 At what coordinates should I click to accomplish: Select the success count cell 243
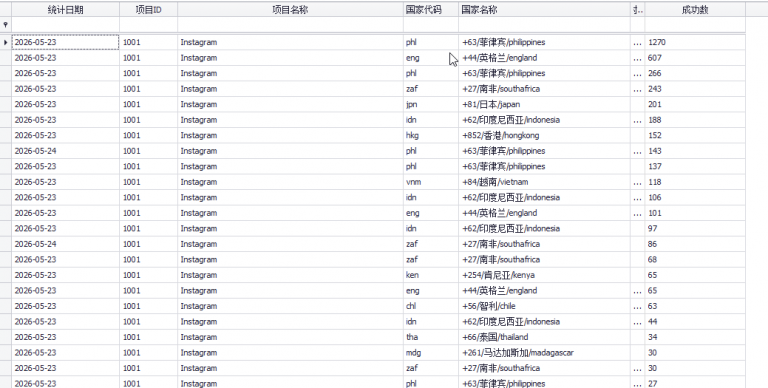click(x=695, y=89)
